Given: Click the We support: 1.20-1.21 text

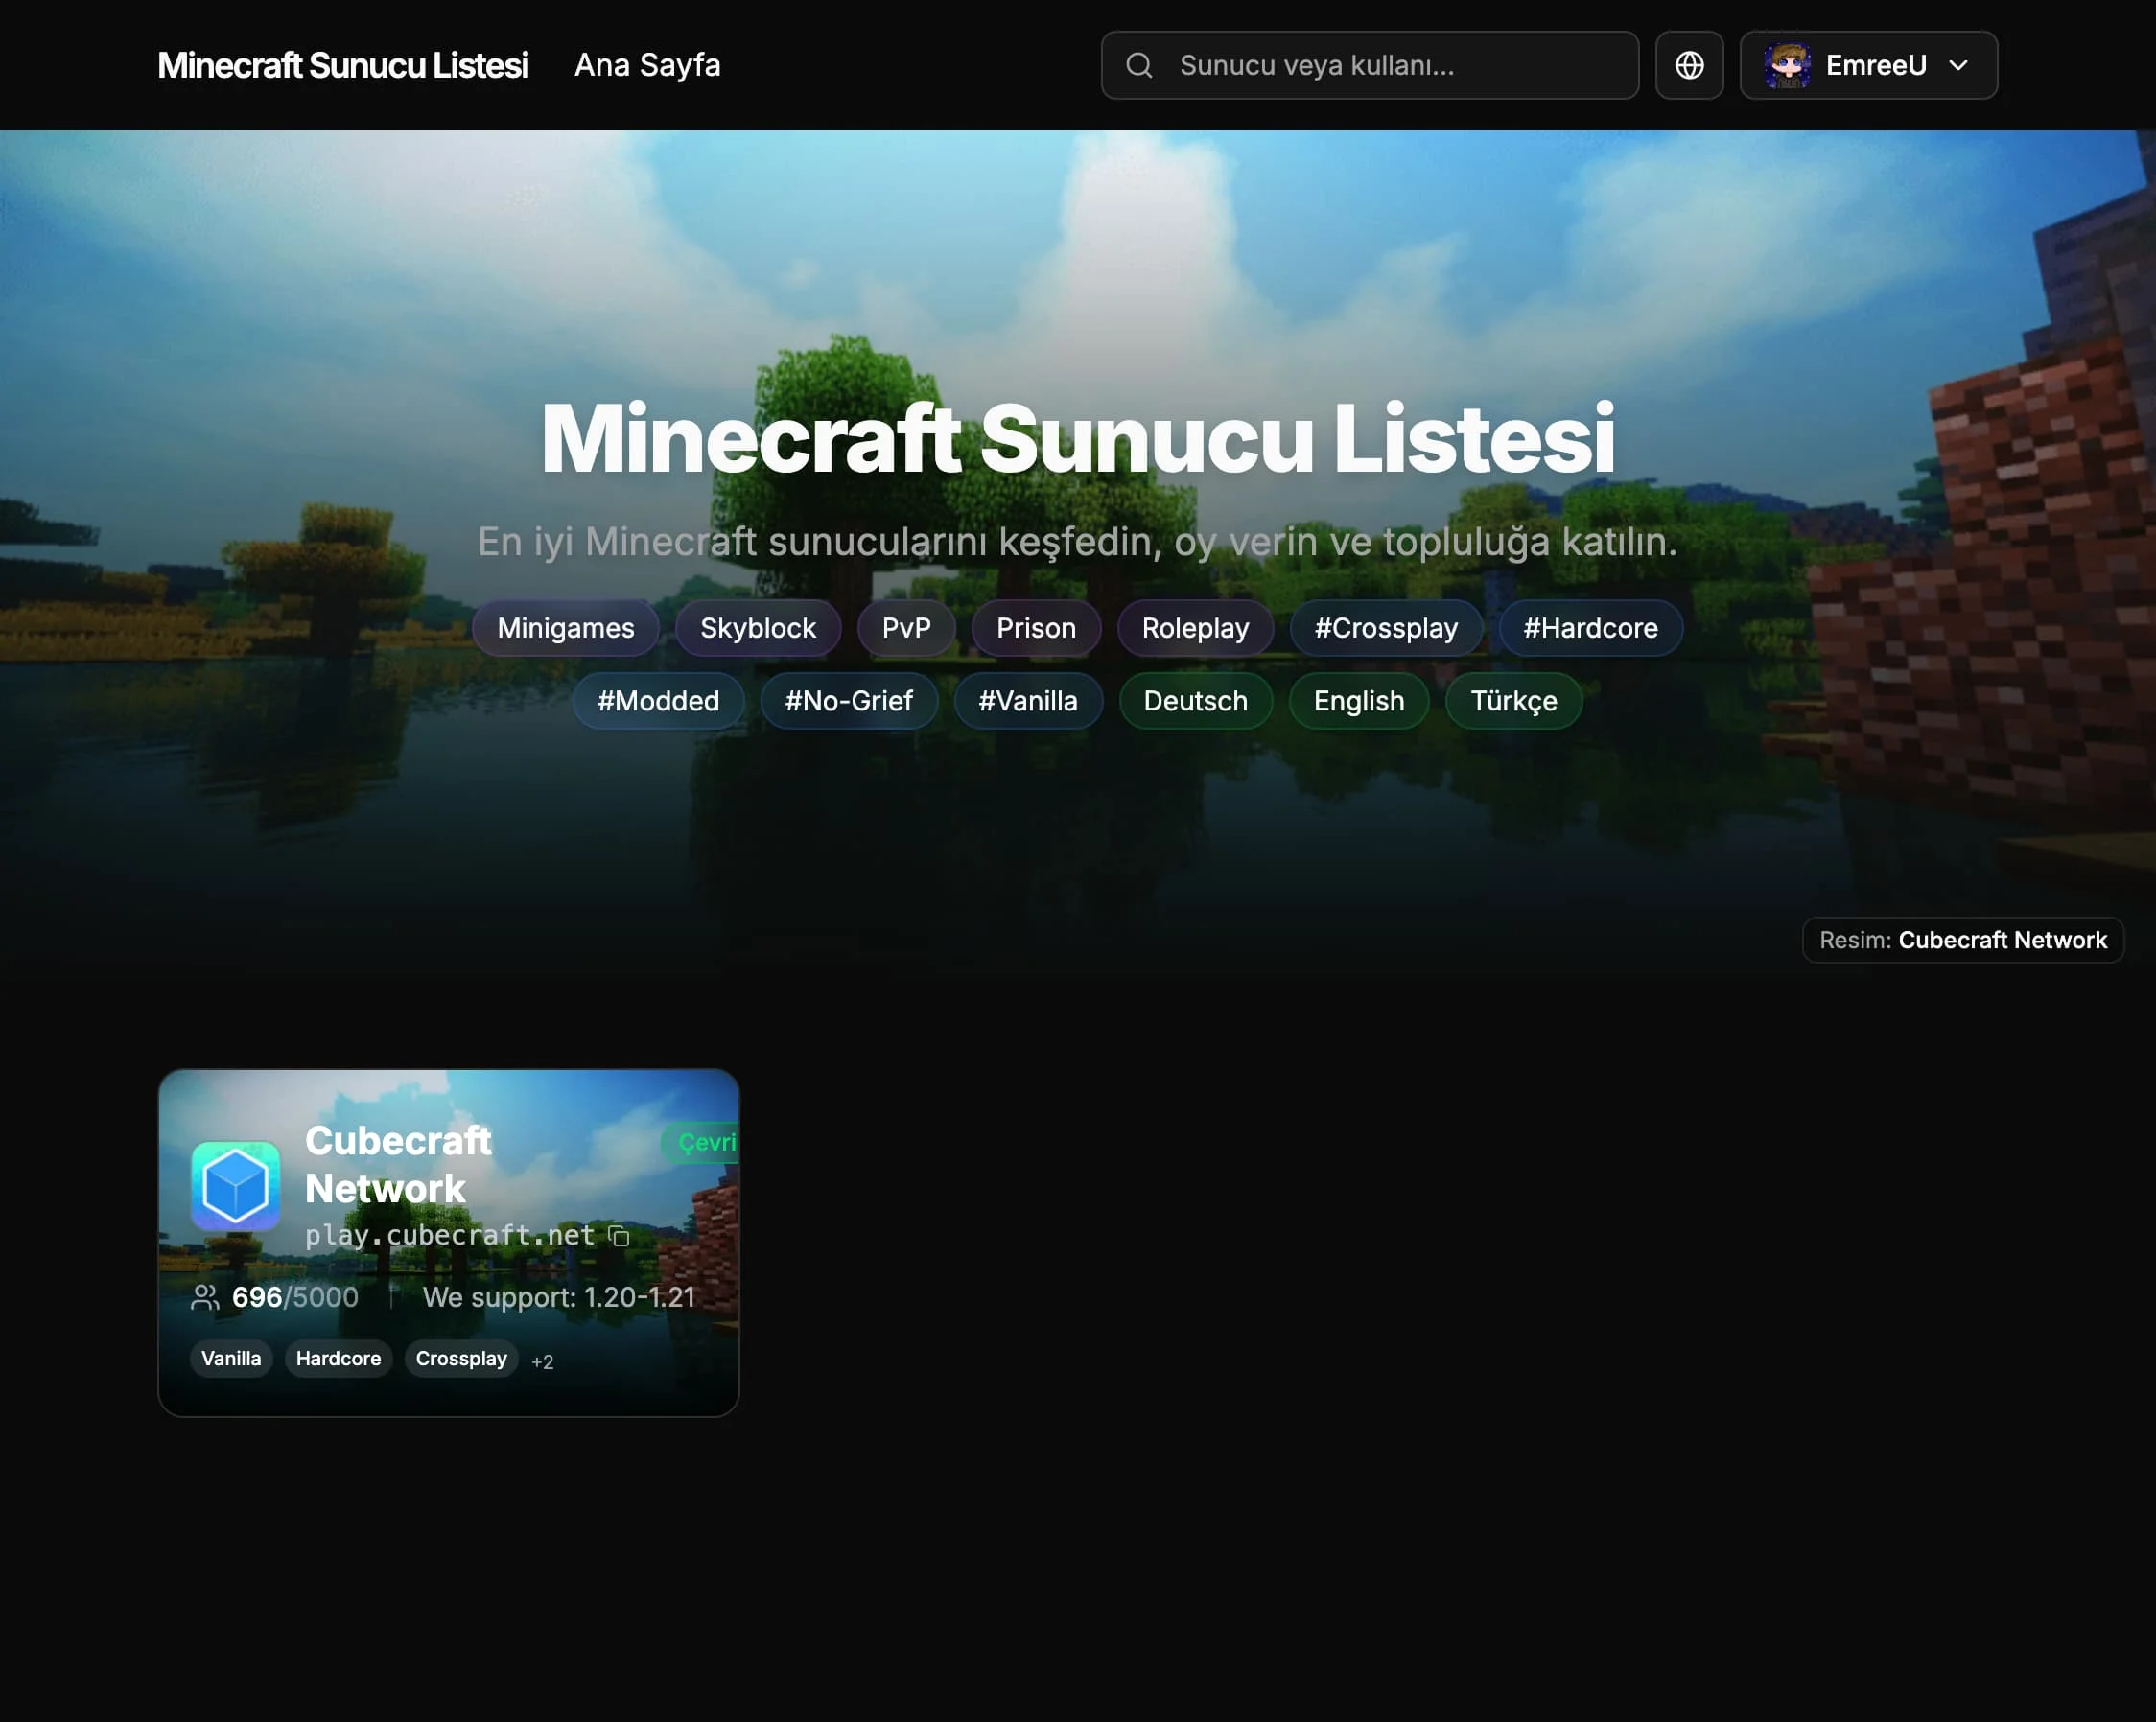Looking at the screenshot, I should click(x=559, y=1297).
